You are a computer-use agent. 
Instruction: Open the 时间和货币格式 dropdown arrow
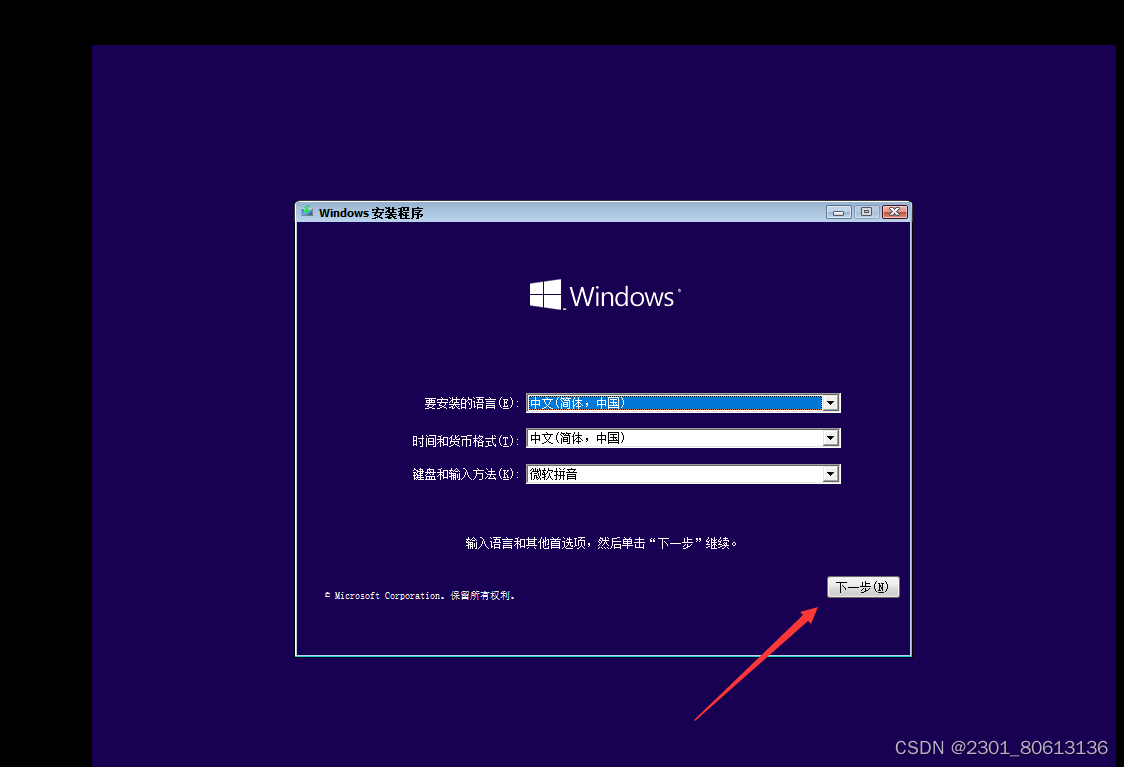[830, 438]
